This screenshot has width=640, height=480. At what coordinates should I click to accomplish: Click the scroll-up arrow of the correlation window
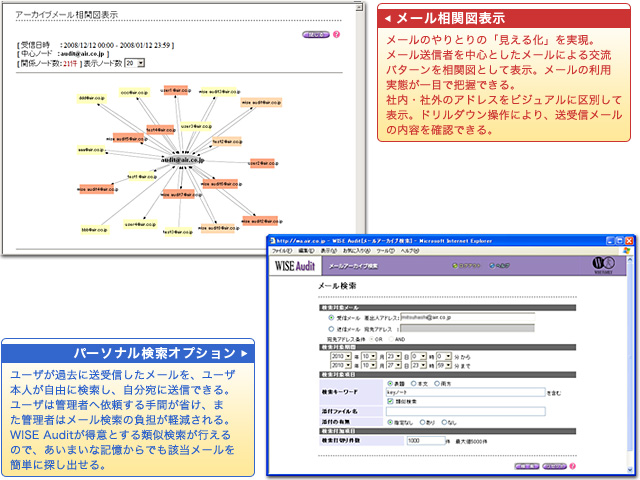point(359,7)
